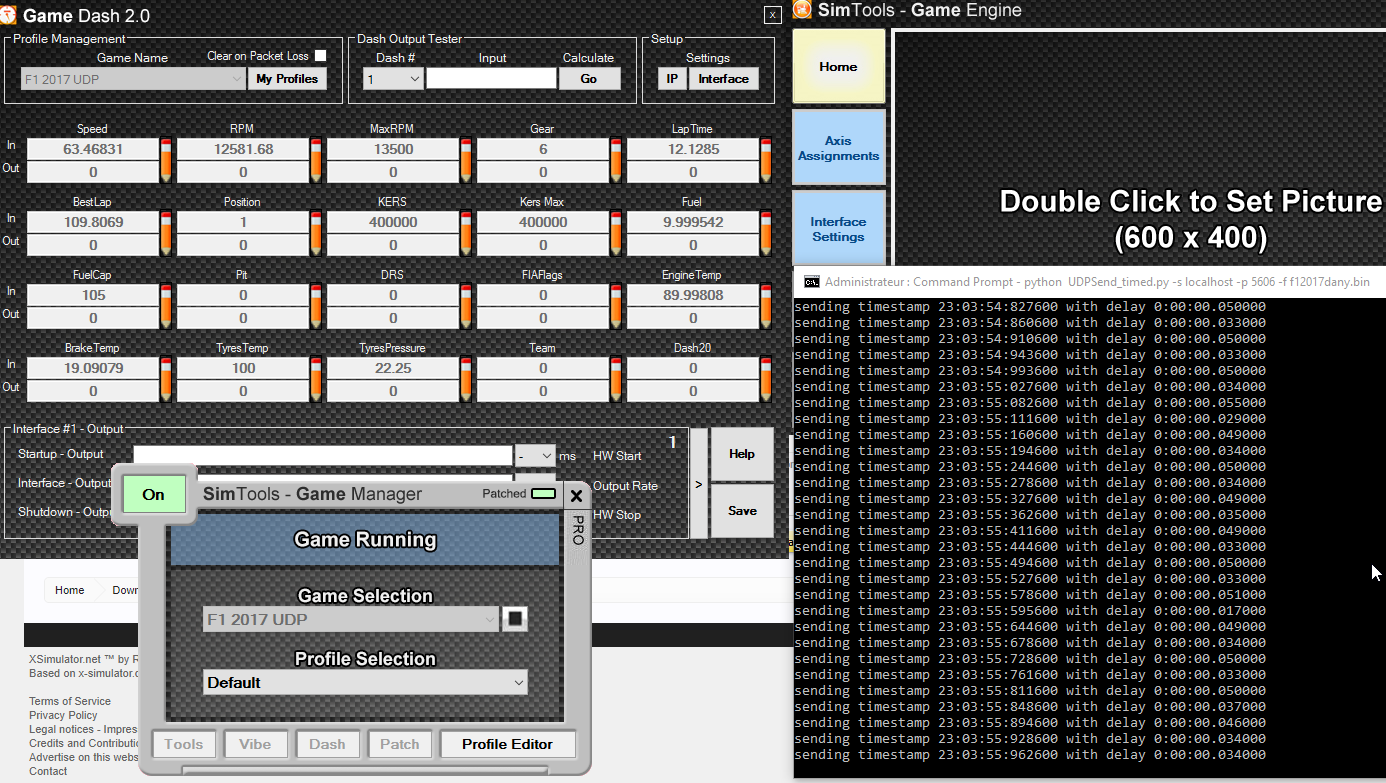Open the Game Selection dropdown in Game Manager

(x=351, y=620)
